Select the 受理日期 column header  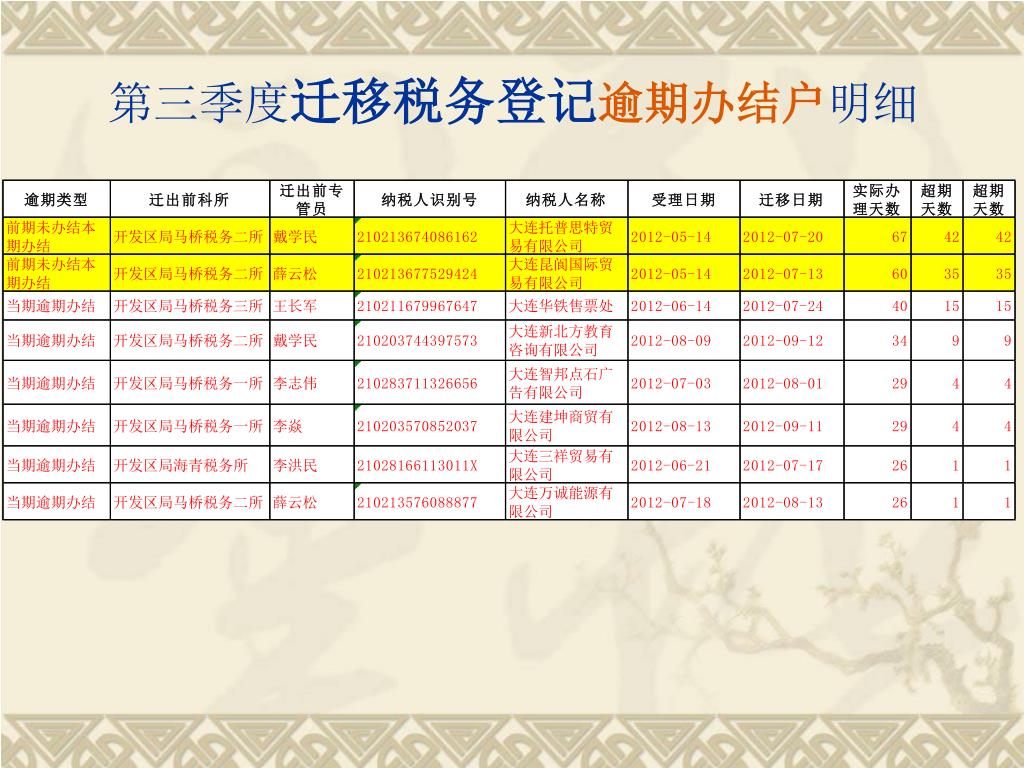[x=683, y=200]
